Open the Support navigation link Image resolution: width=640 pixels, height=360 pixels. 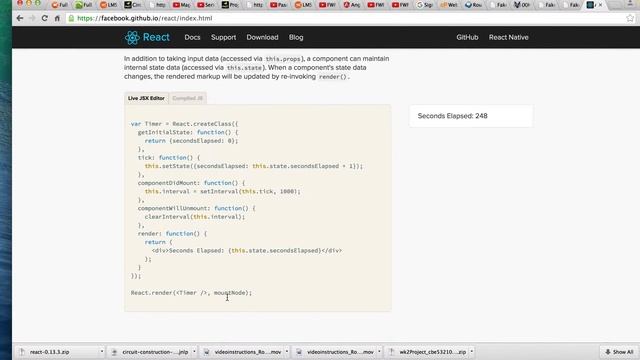click(223, 37)
